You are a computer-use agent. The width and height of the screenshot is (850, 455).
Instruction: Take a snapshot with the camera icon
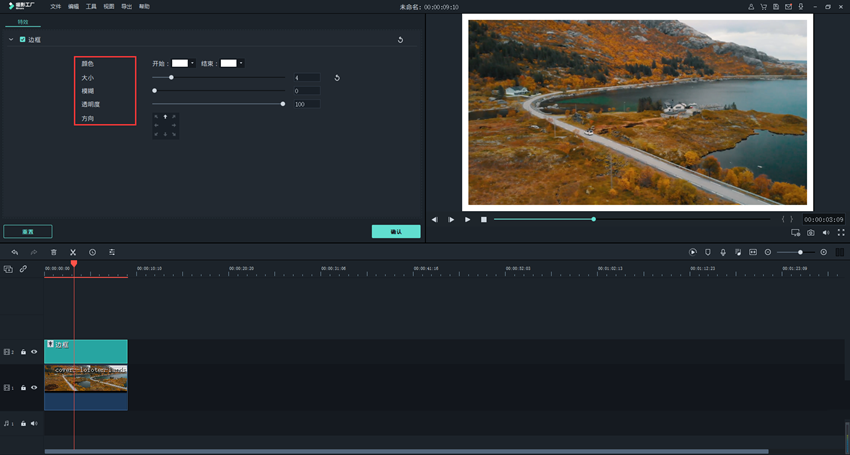(x=810, y=233)
